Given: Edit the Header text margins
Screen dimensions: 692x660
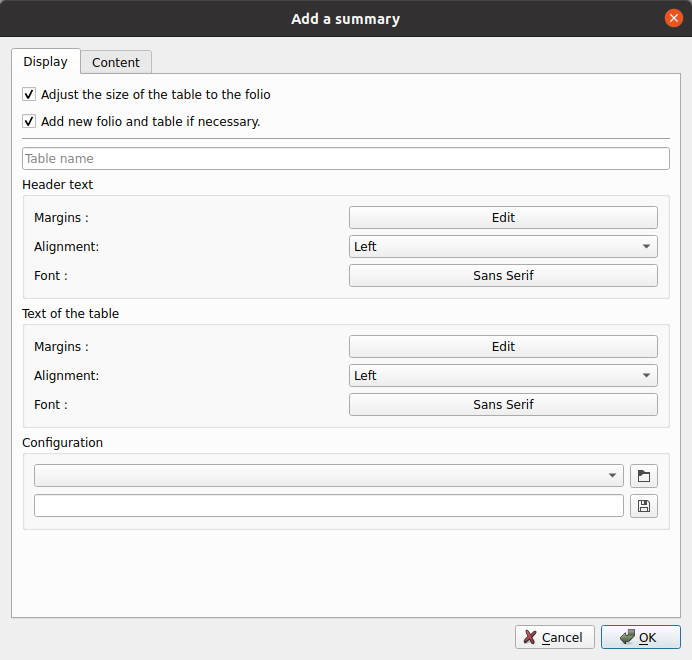Looking at the screenshot, I should (x=503, y=218).
